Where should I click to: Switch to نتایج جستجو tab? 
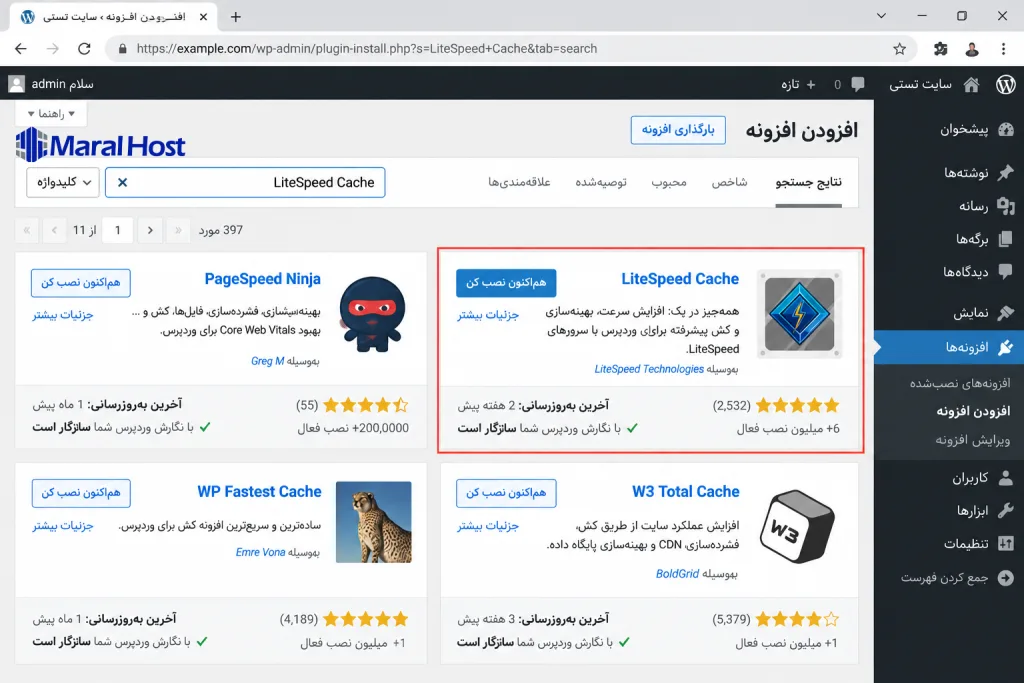[x=808, y=182]
